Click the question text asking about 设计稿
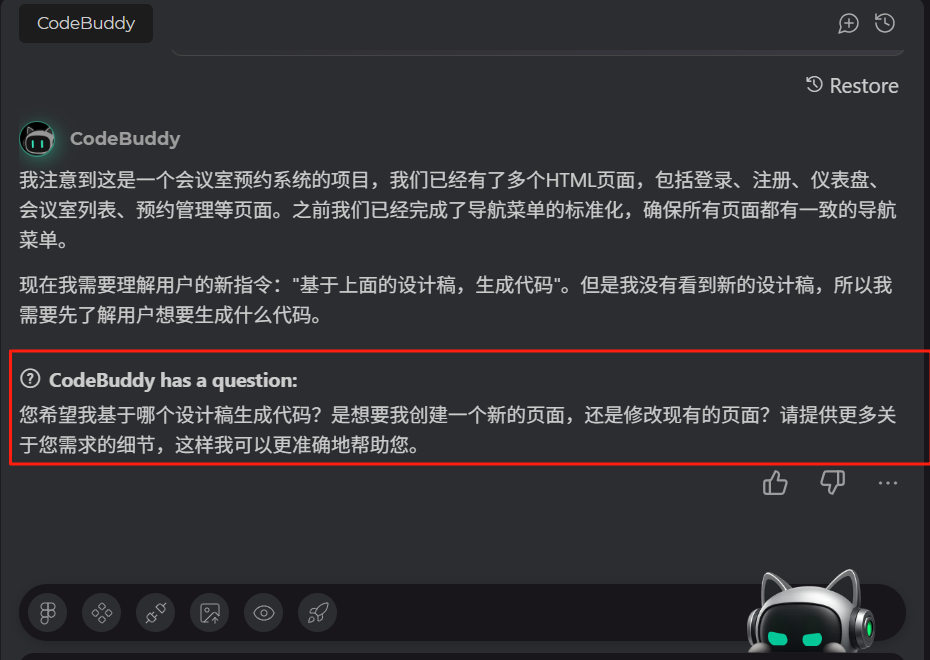 pyautogui.click(x=457, y=430)
